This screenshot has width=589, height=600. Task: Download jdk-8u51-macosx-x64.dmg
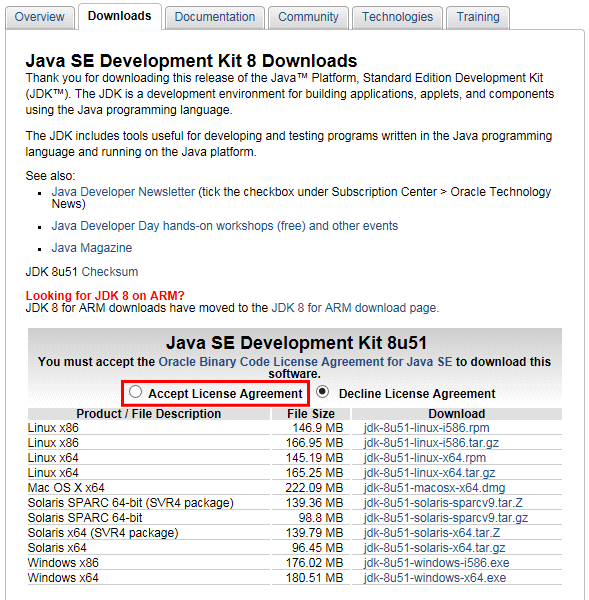[x=434, y=488]
